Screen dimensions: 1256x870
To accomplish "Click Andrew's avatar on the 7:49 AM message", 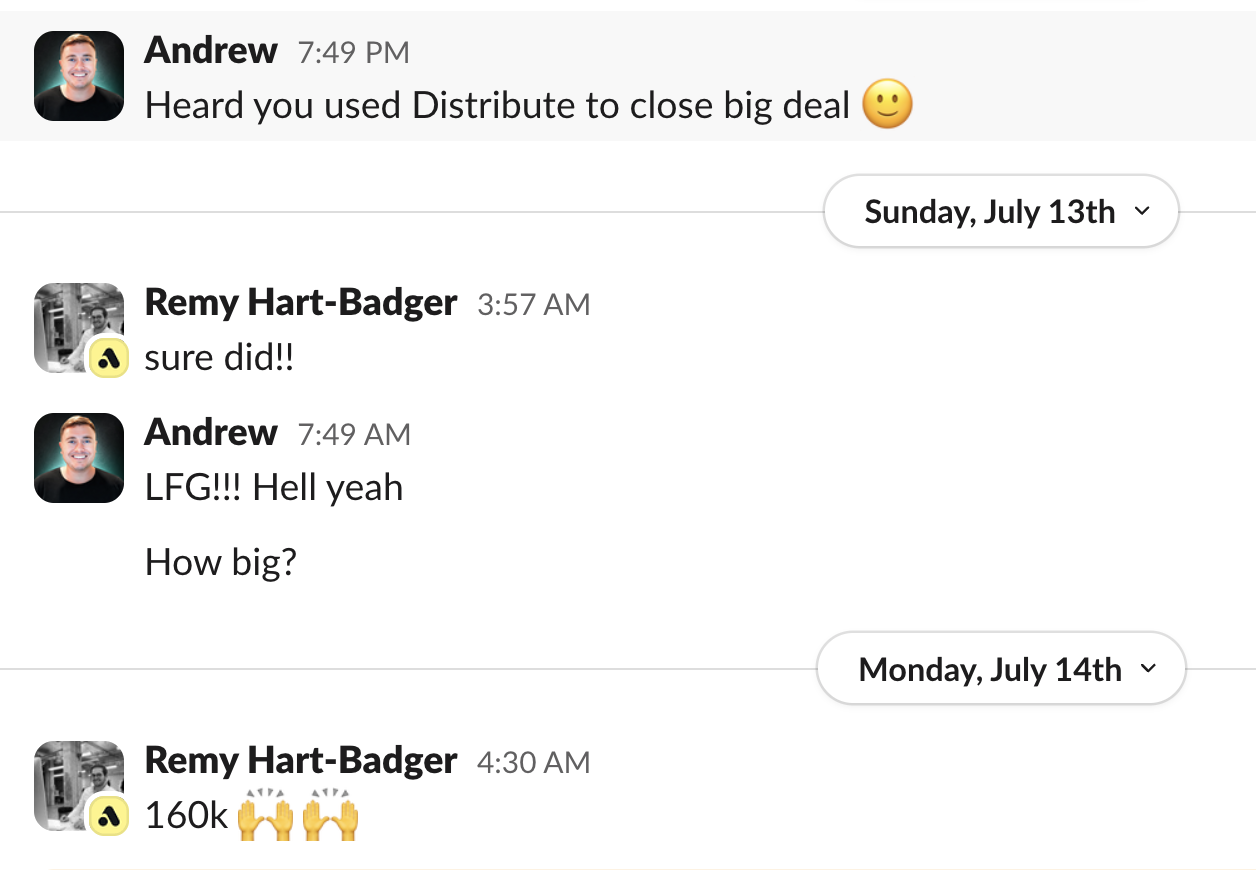I will tap(79, 458).
